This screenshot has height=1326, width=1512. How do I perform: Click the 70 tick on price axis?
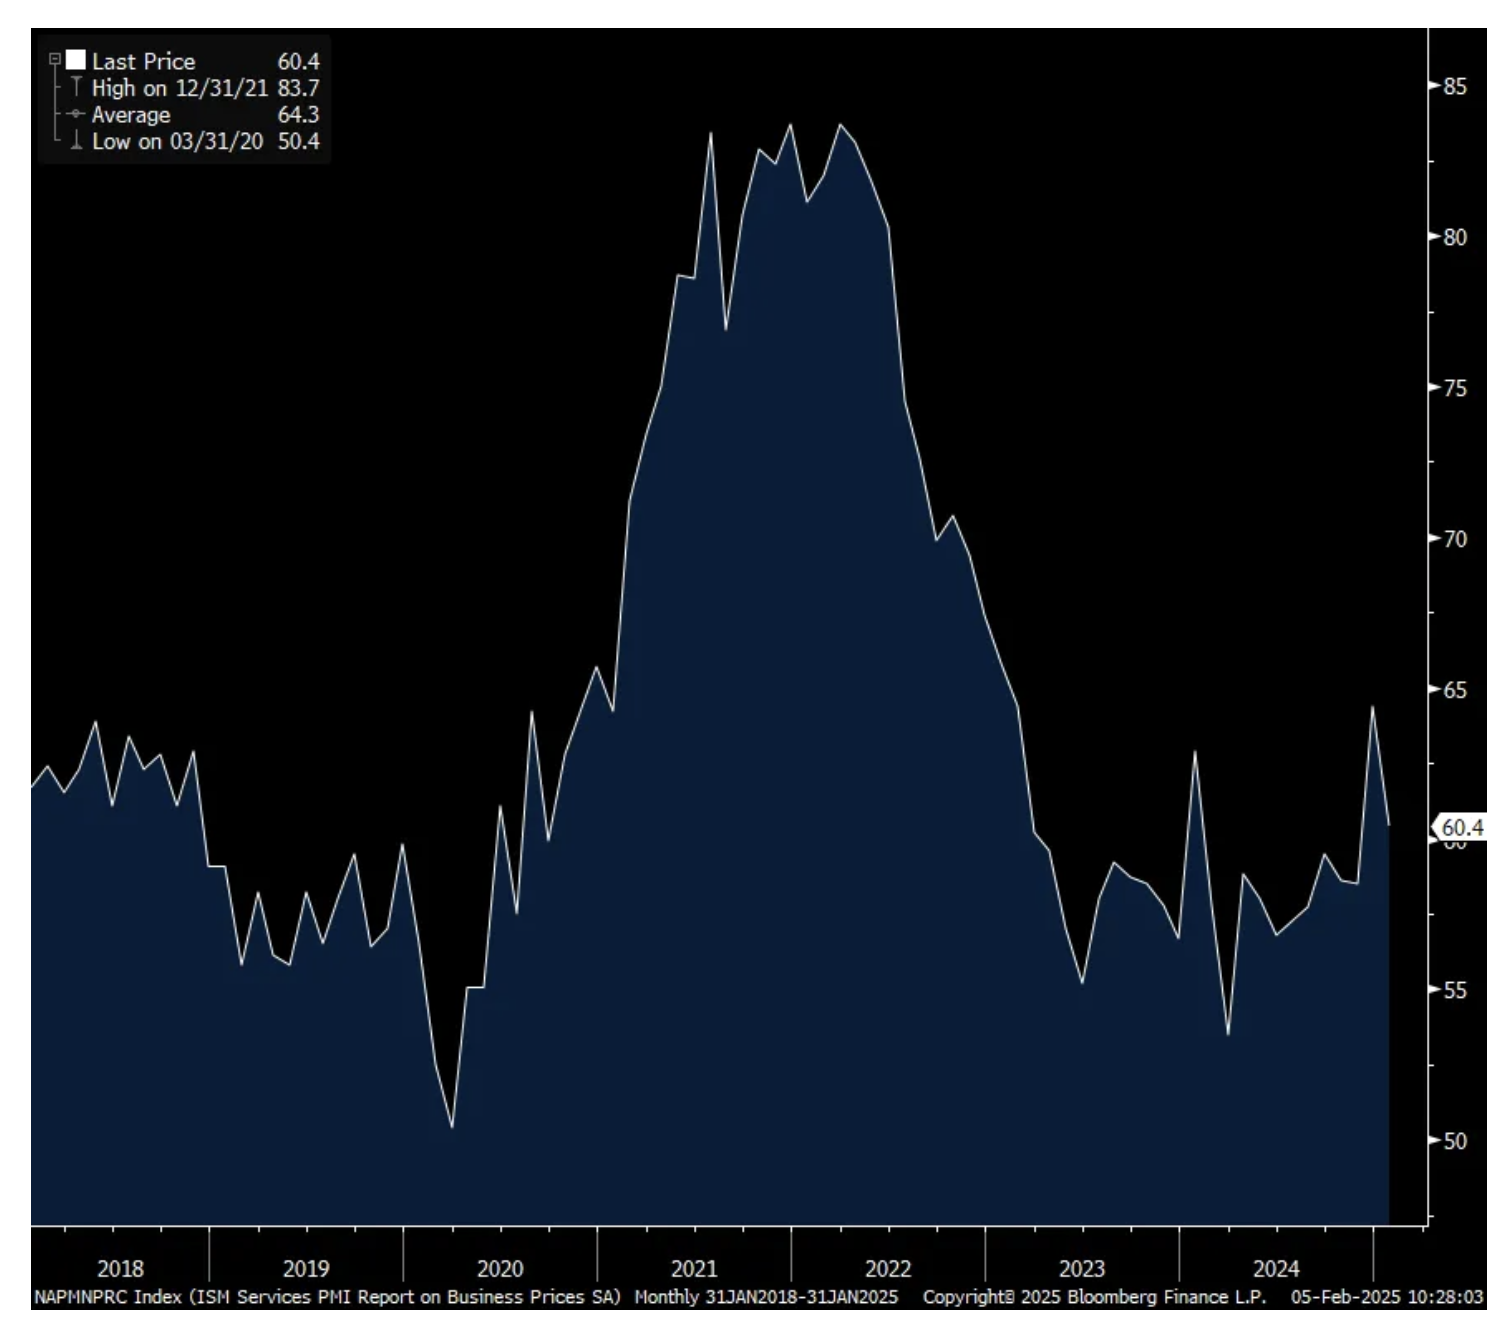point(1455,539)
